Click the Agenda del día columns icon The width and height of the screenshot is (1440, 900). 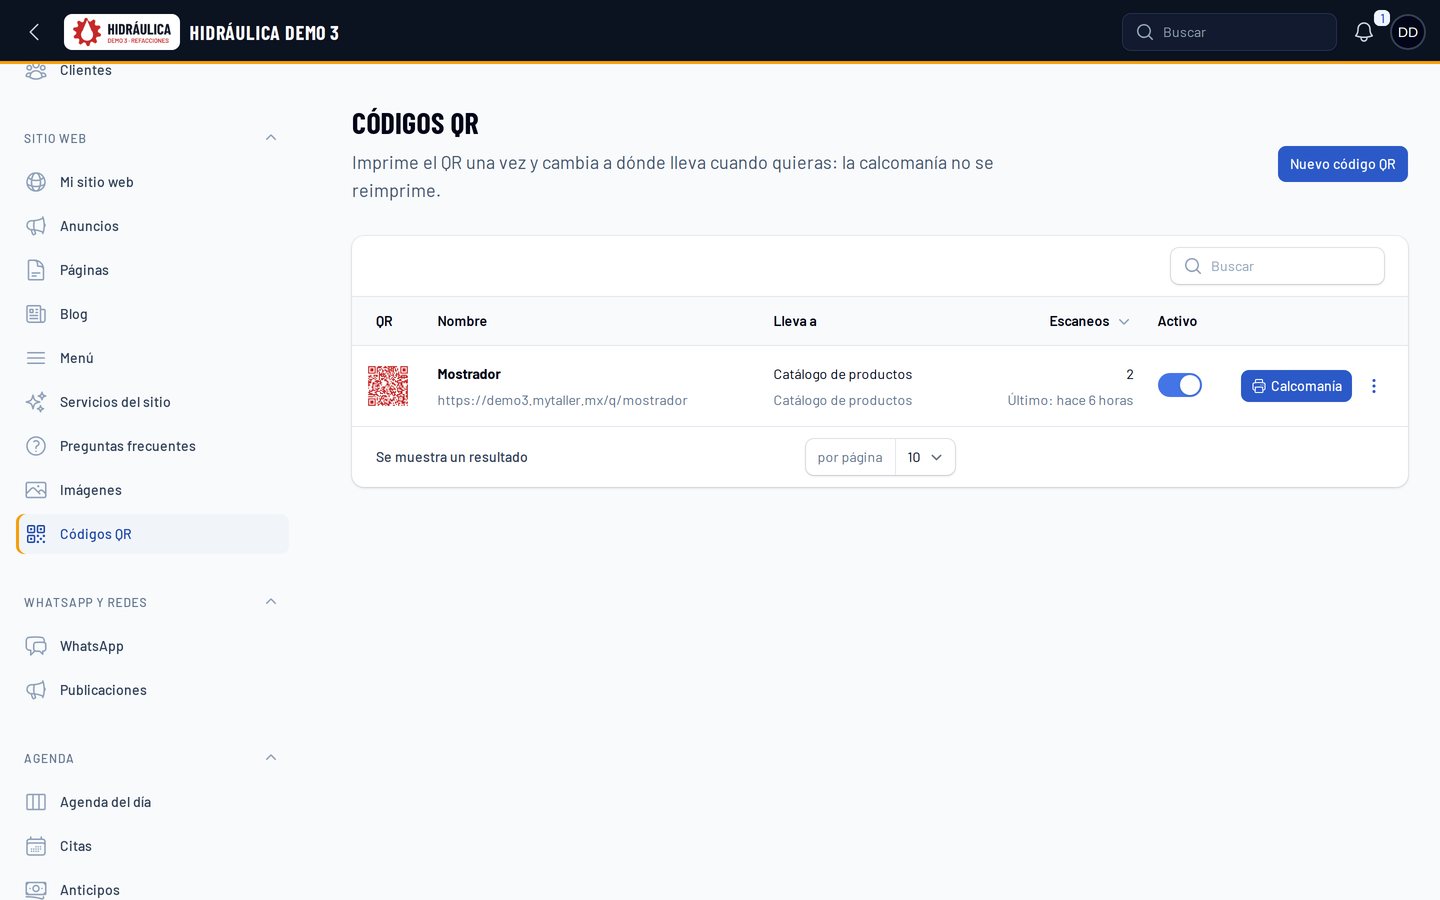(36, 802)
